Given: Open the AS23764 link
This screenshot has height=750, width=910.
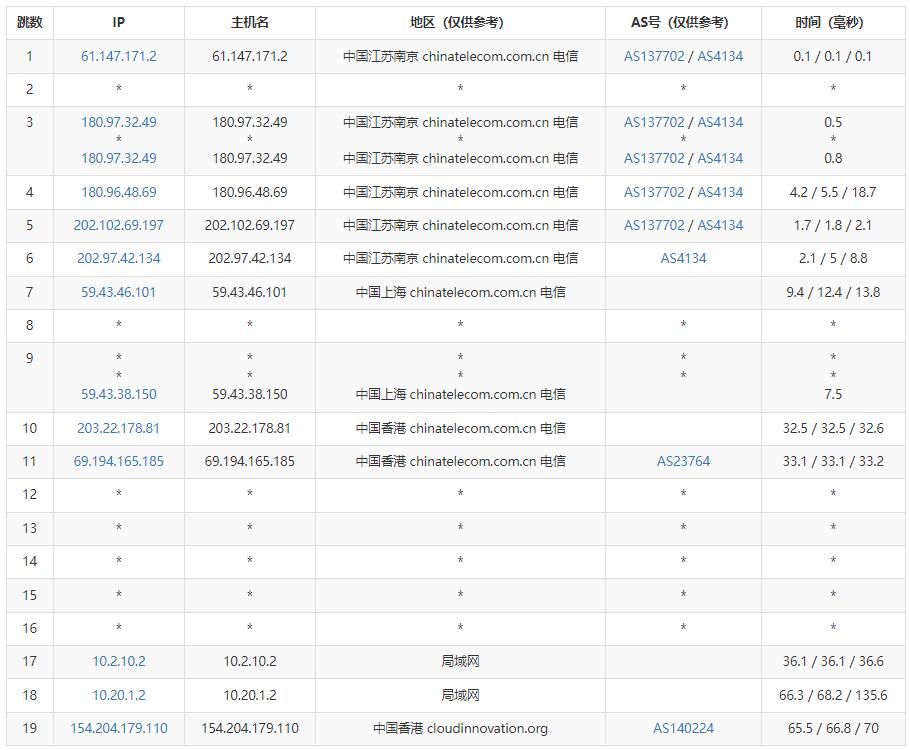Looking at the screenshot, I should (684, 461).
